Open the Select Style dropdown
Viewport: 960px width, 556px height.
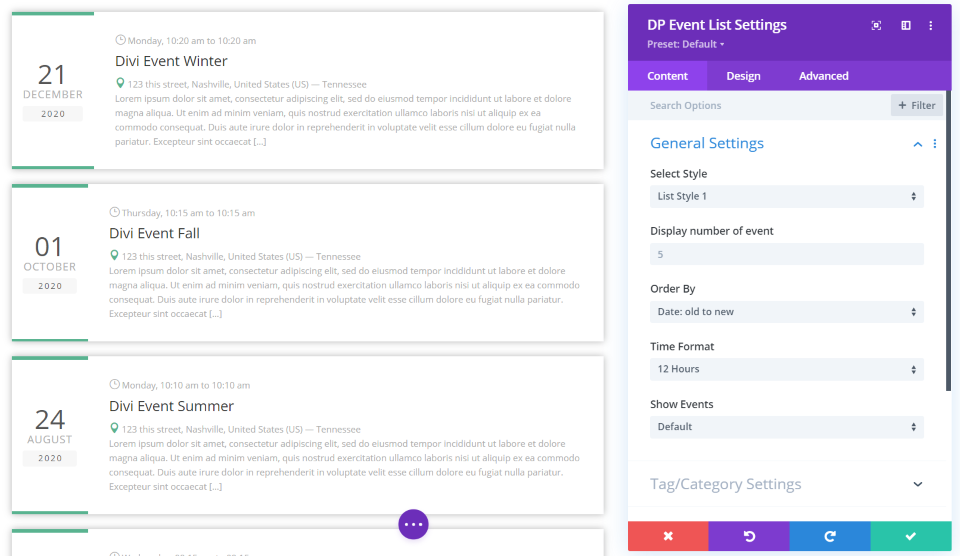point(786,197)
